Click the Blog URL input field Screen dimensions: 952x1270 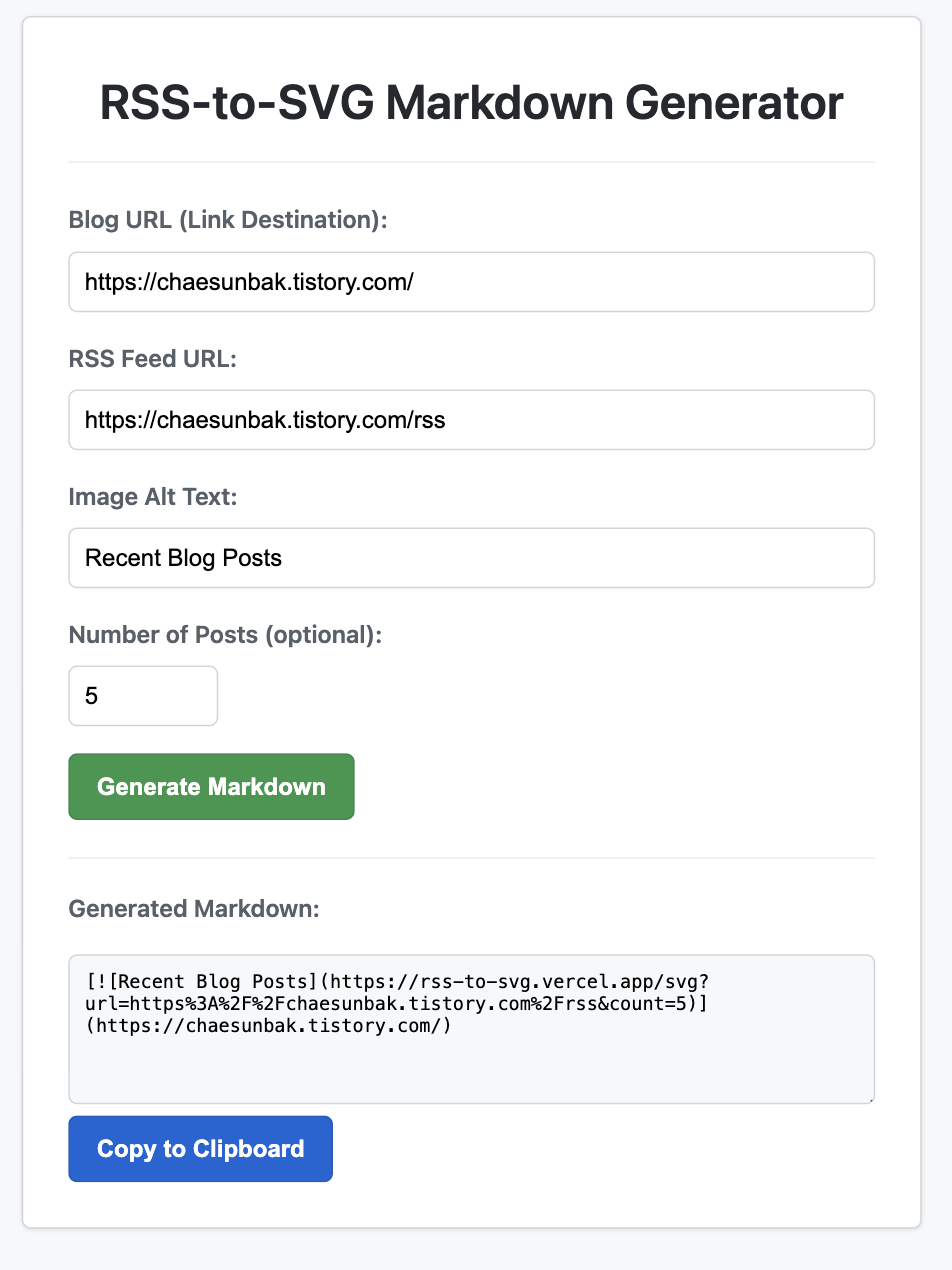(471, 282)
